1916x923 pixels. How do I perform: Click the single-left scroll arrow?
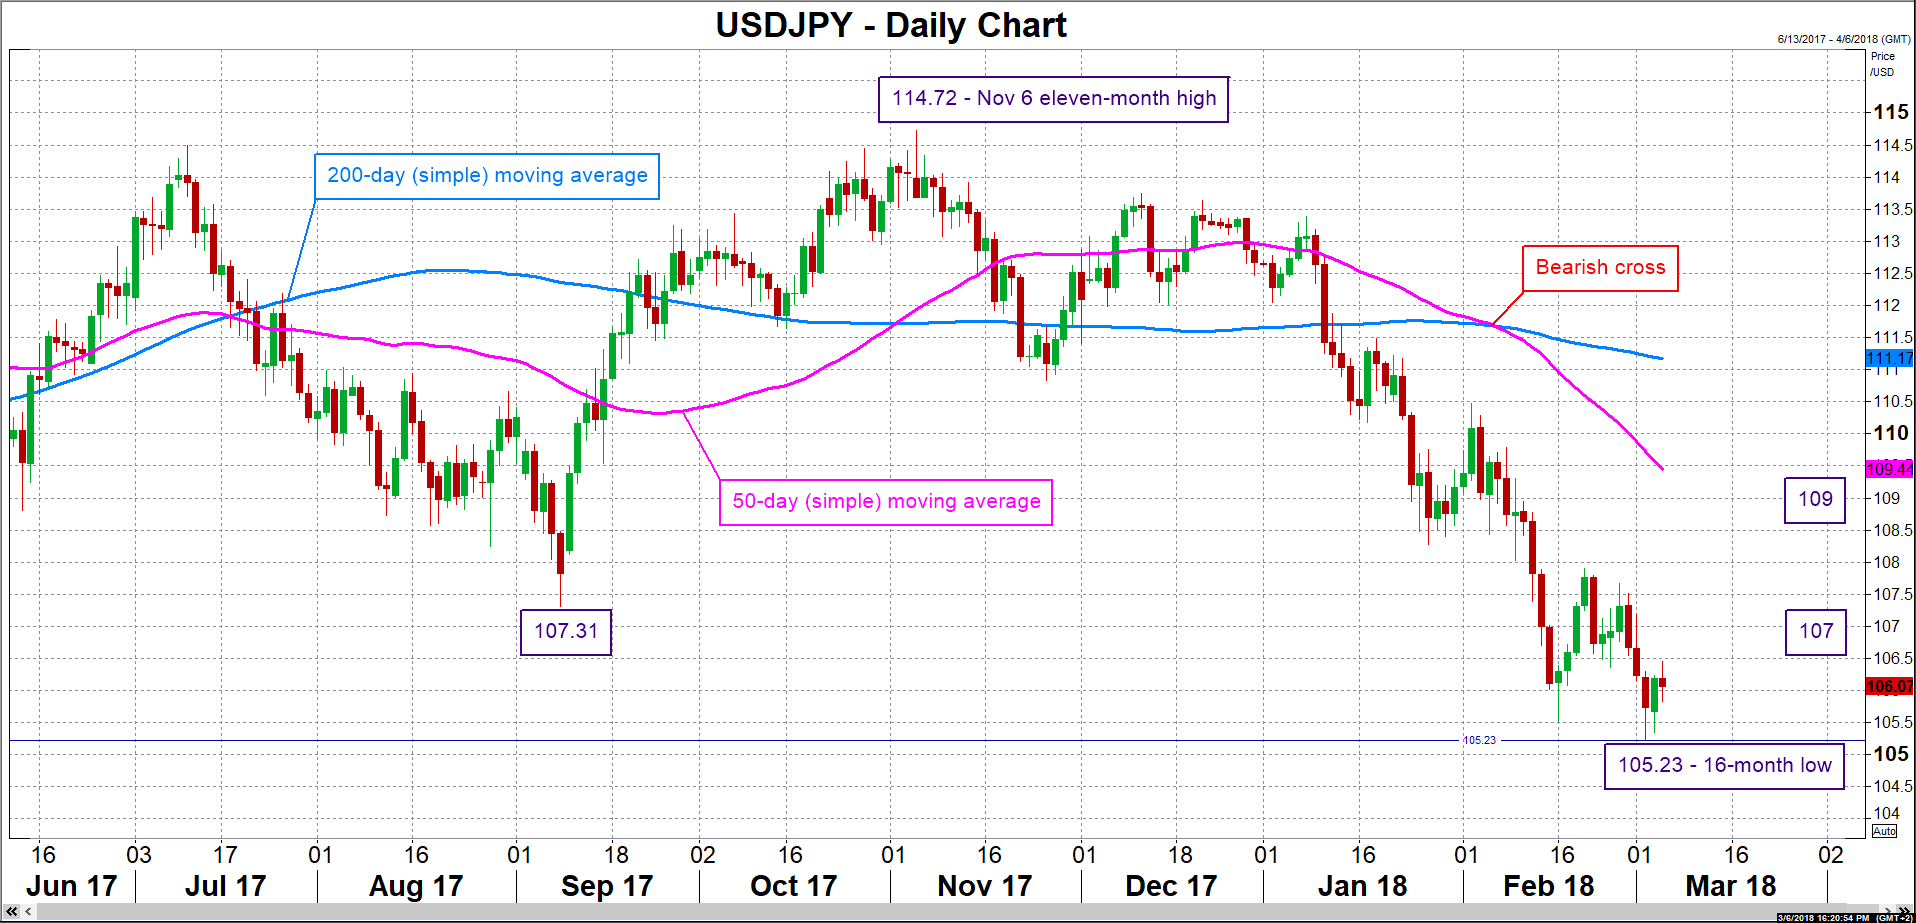pyautogui.click(x=28, y=912)
